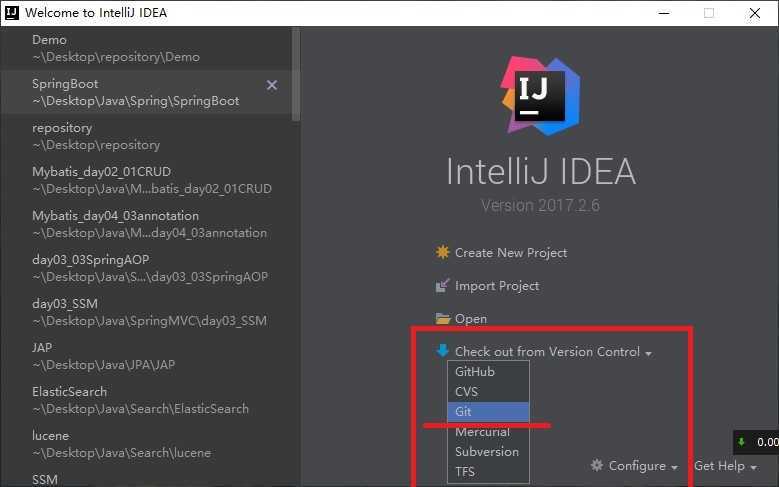Click the Create New Project star icon
The image size is (779, 487).
pos(442,252)
